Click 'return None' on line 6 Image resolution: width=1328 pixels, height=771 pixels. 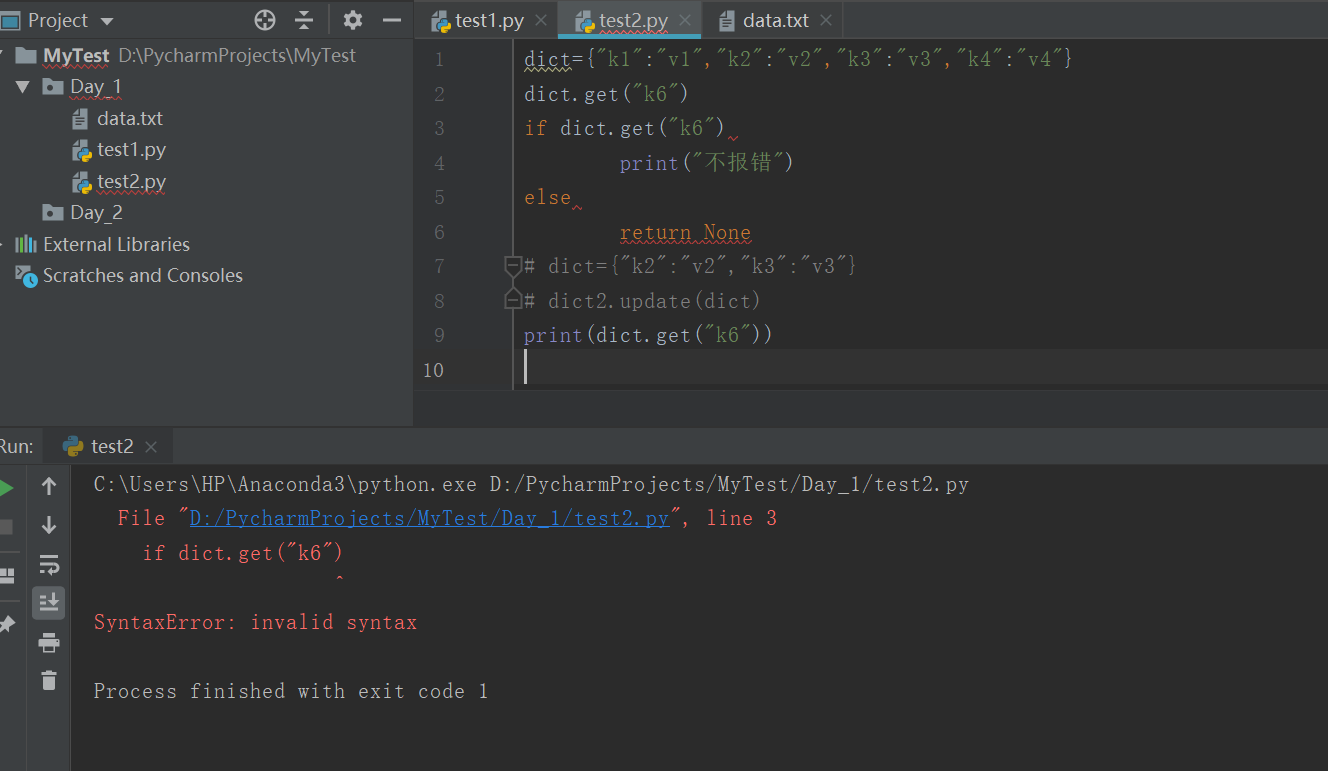(685, 232)
